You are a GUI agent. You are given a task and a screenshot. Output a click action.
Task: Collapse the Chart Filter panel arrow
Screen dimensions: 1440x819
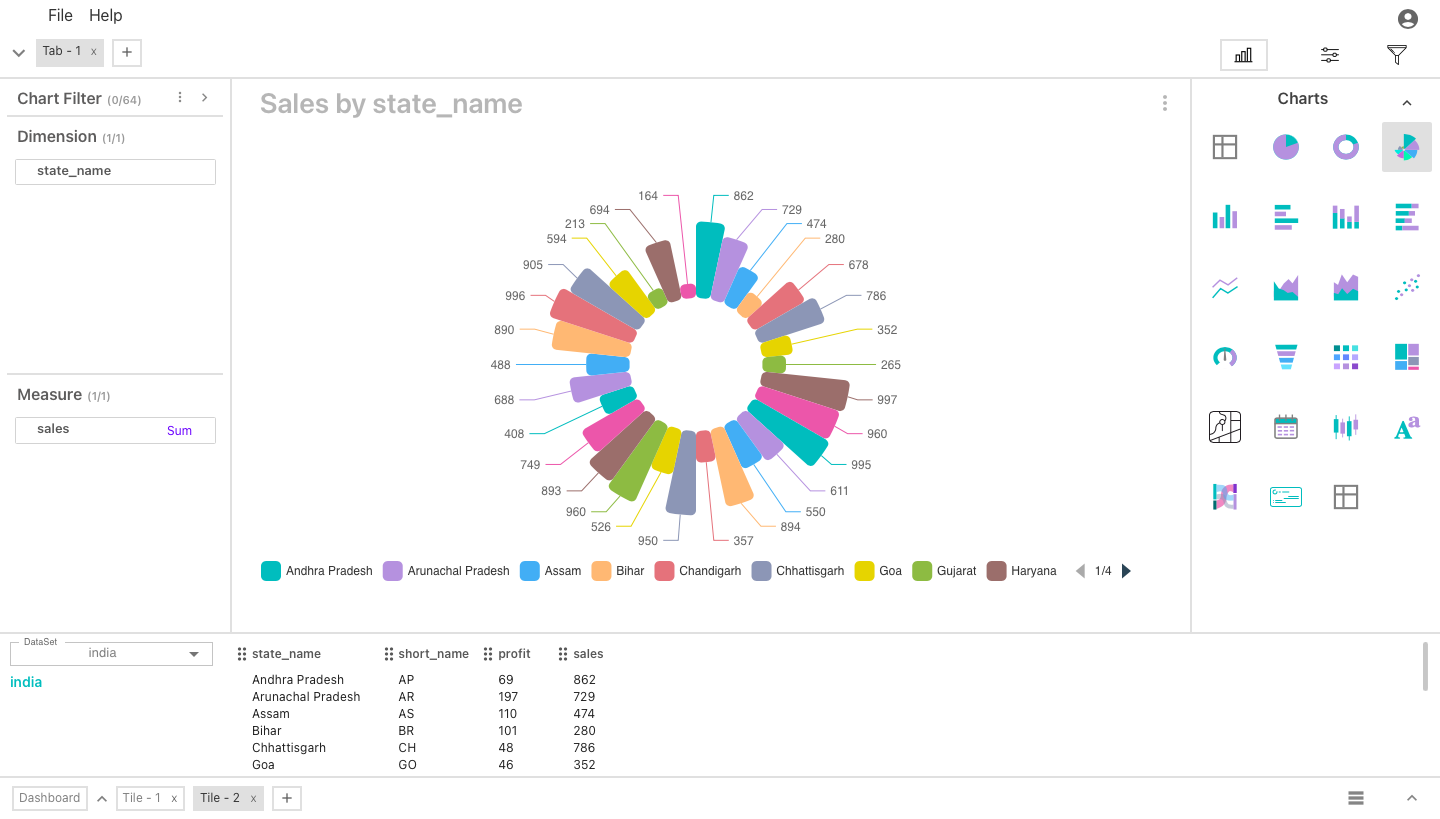coord(204,97)
